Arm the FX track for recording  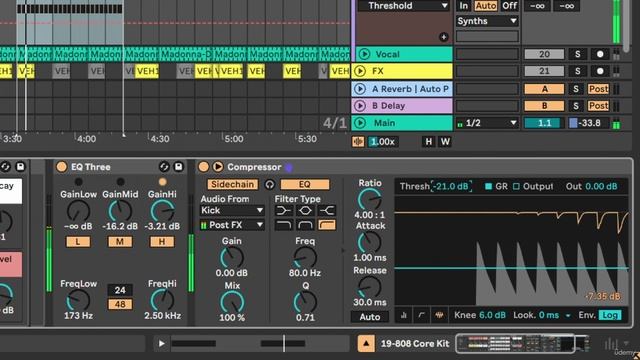pyautogui.click(x=600, y=71)
